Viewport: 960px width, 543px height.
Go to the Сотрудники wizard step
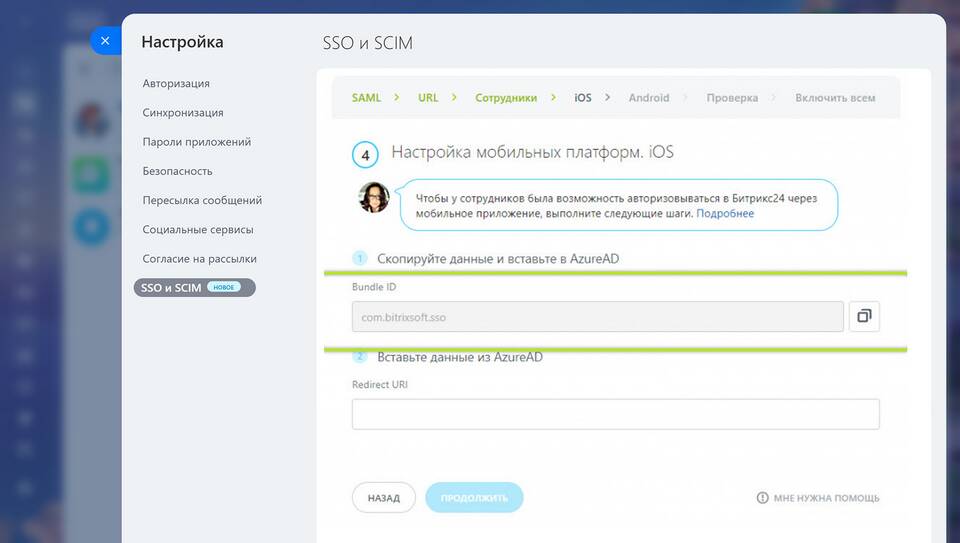coord(506,97)
